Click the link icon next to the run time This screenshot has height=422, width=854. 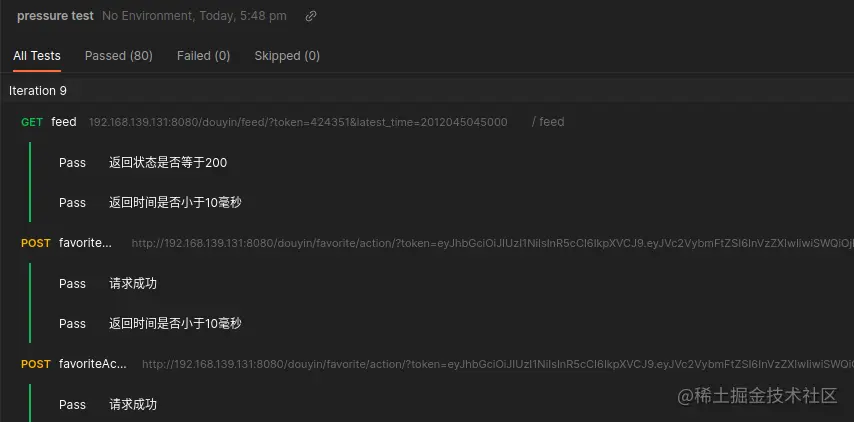coord(310,16)
